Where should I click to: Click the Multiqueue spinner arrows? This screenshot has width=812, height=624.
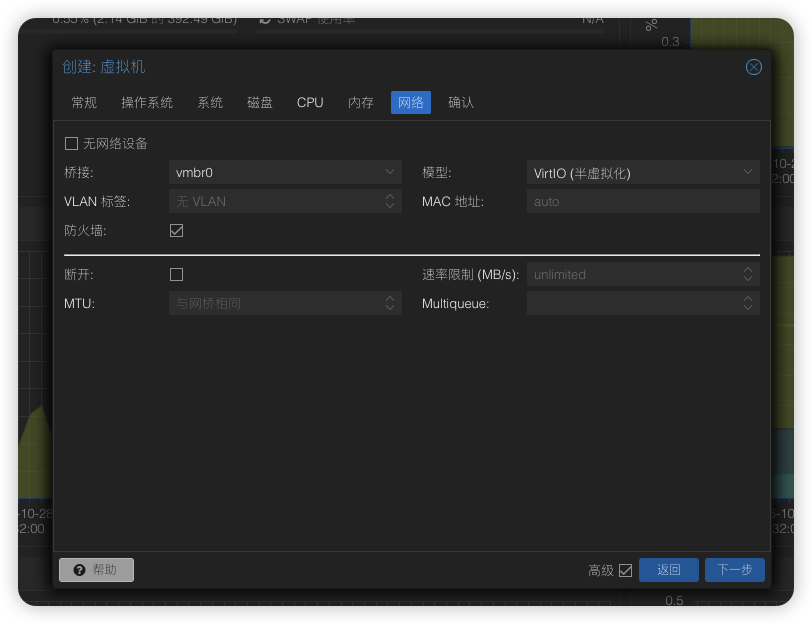tap(748, 303)
